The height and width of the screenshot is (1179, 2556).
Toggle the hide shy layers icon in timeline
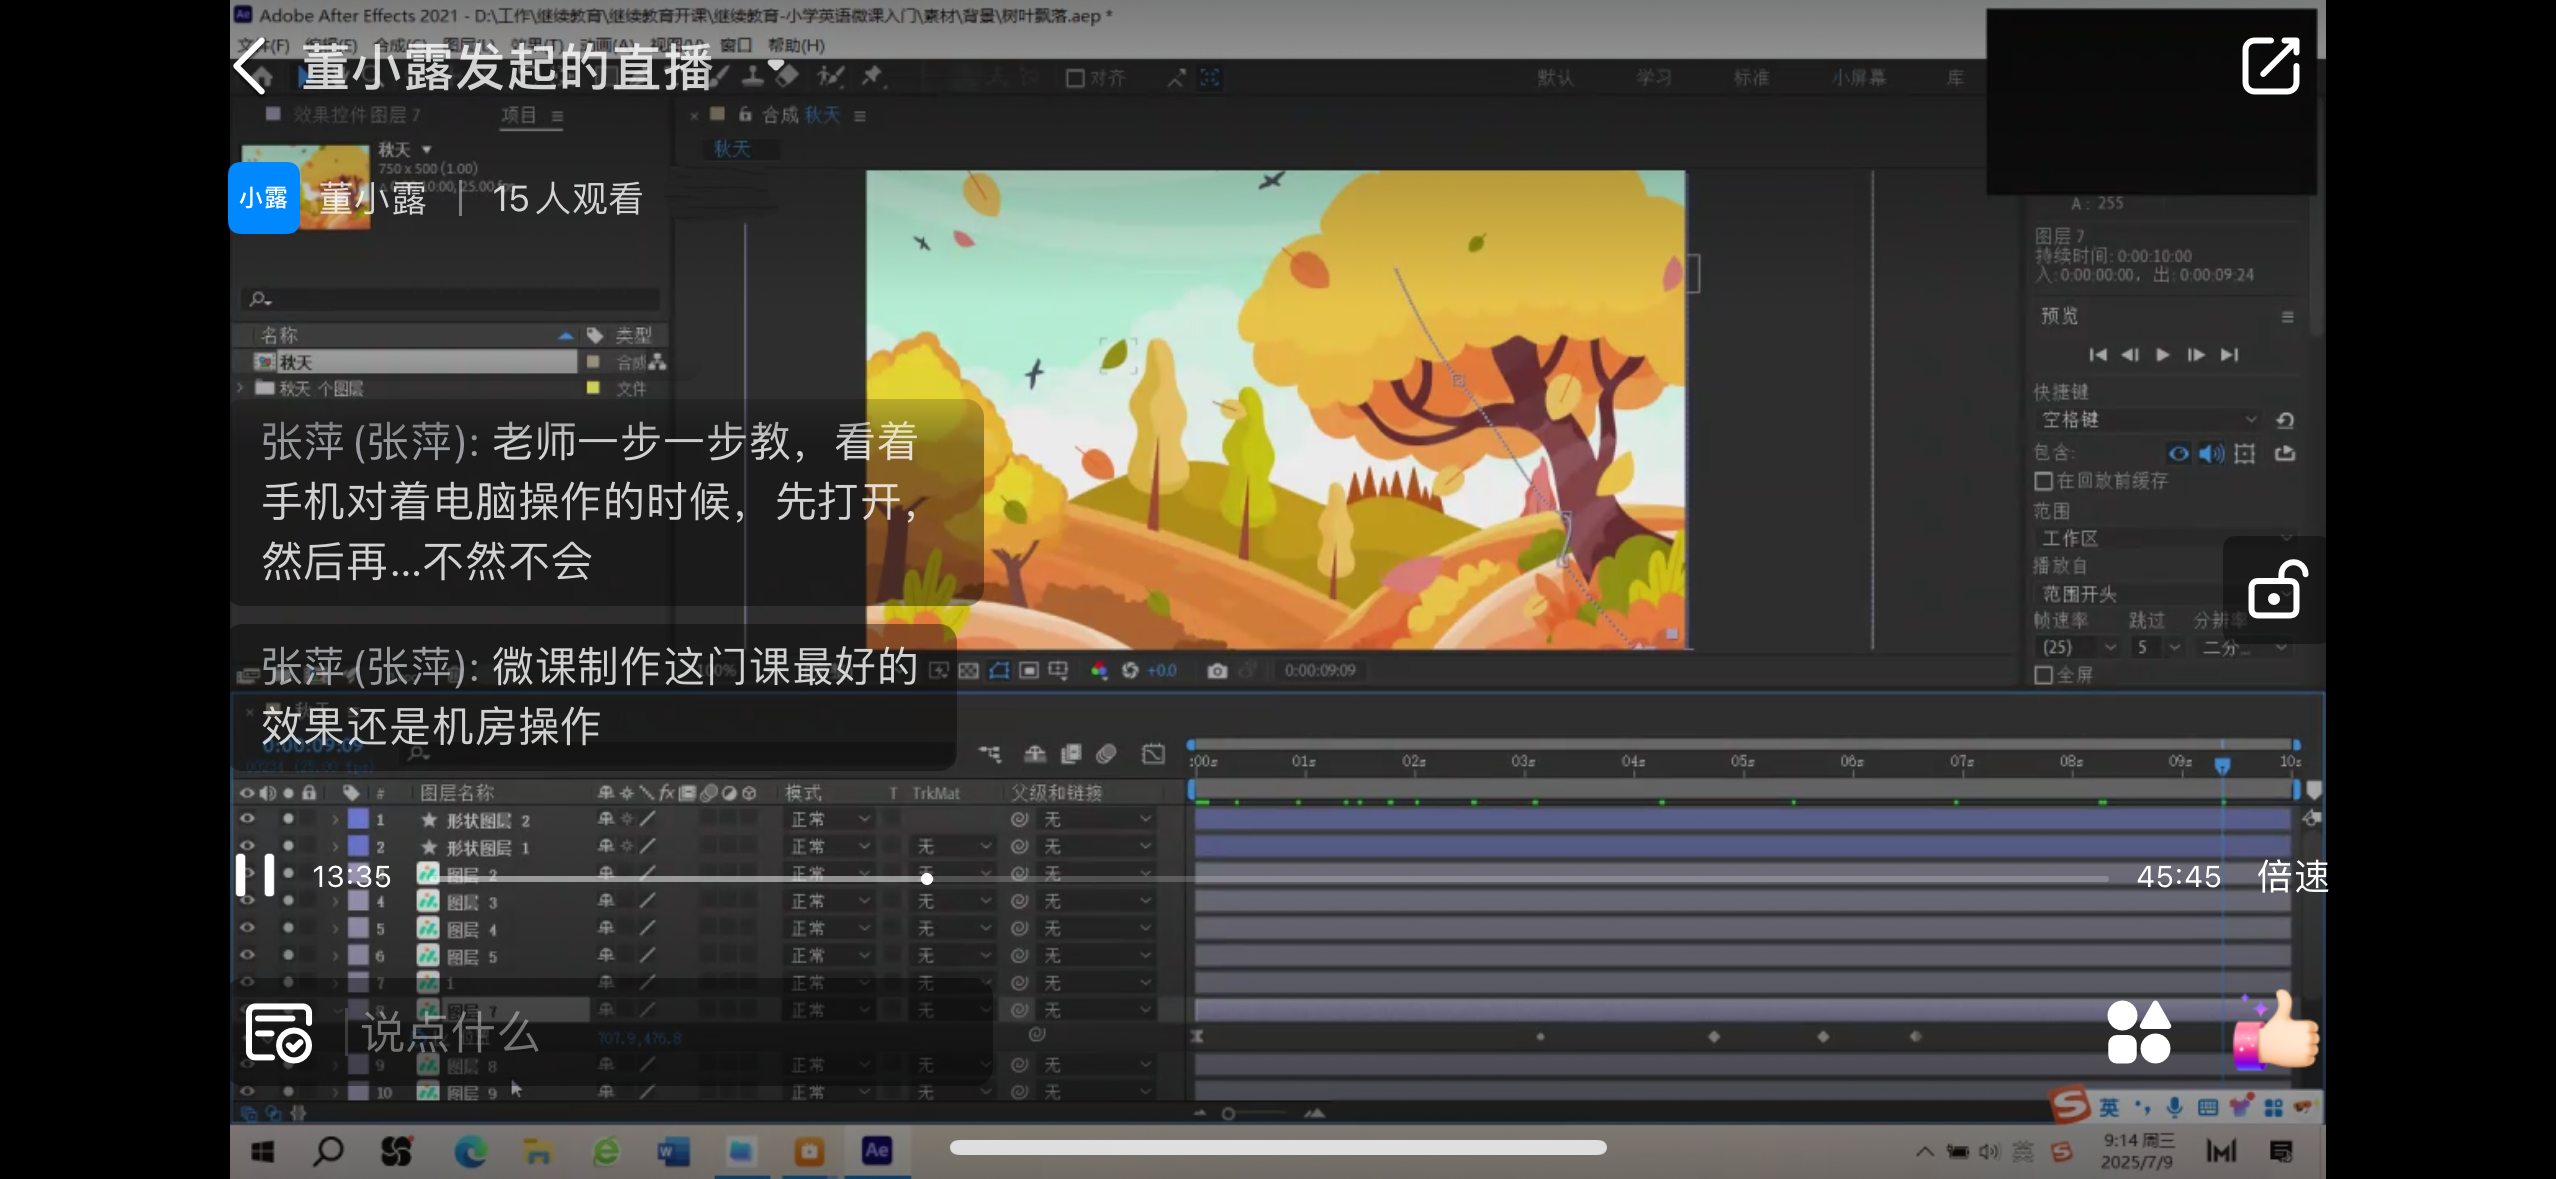pyautogui.click(x=1035, y=753)
